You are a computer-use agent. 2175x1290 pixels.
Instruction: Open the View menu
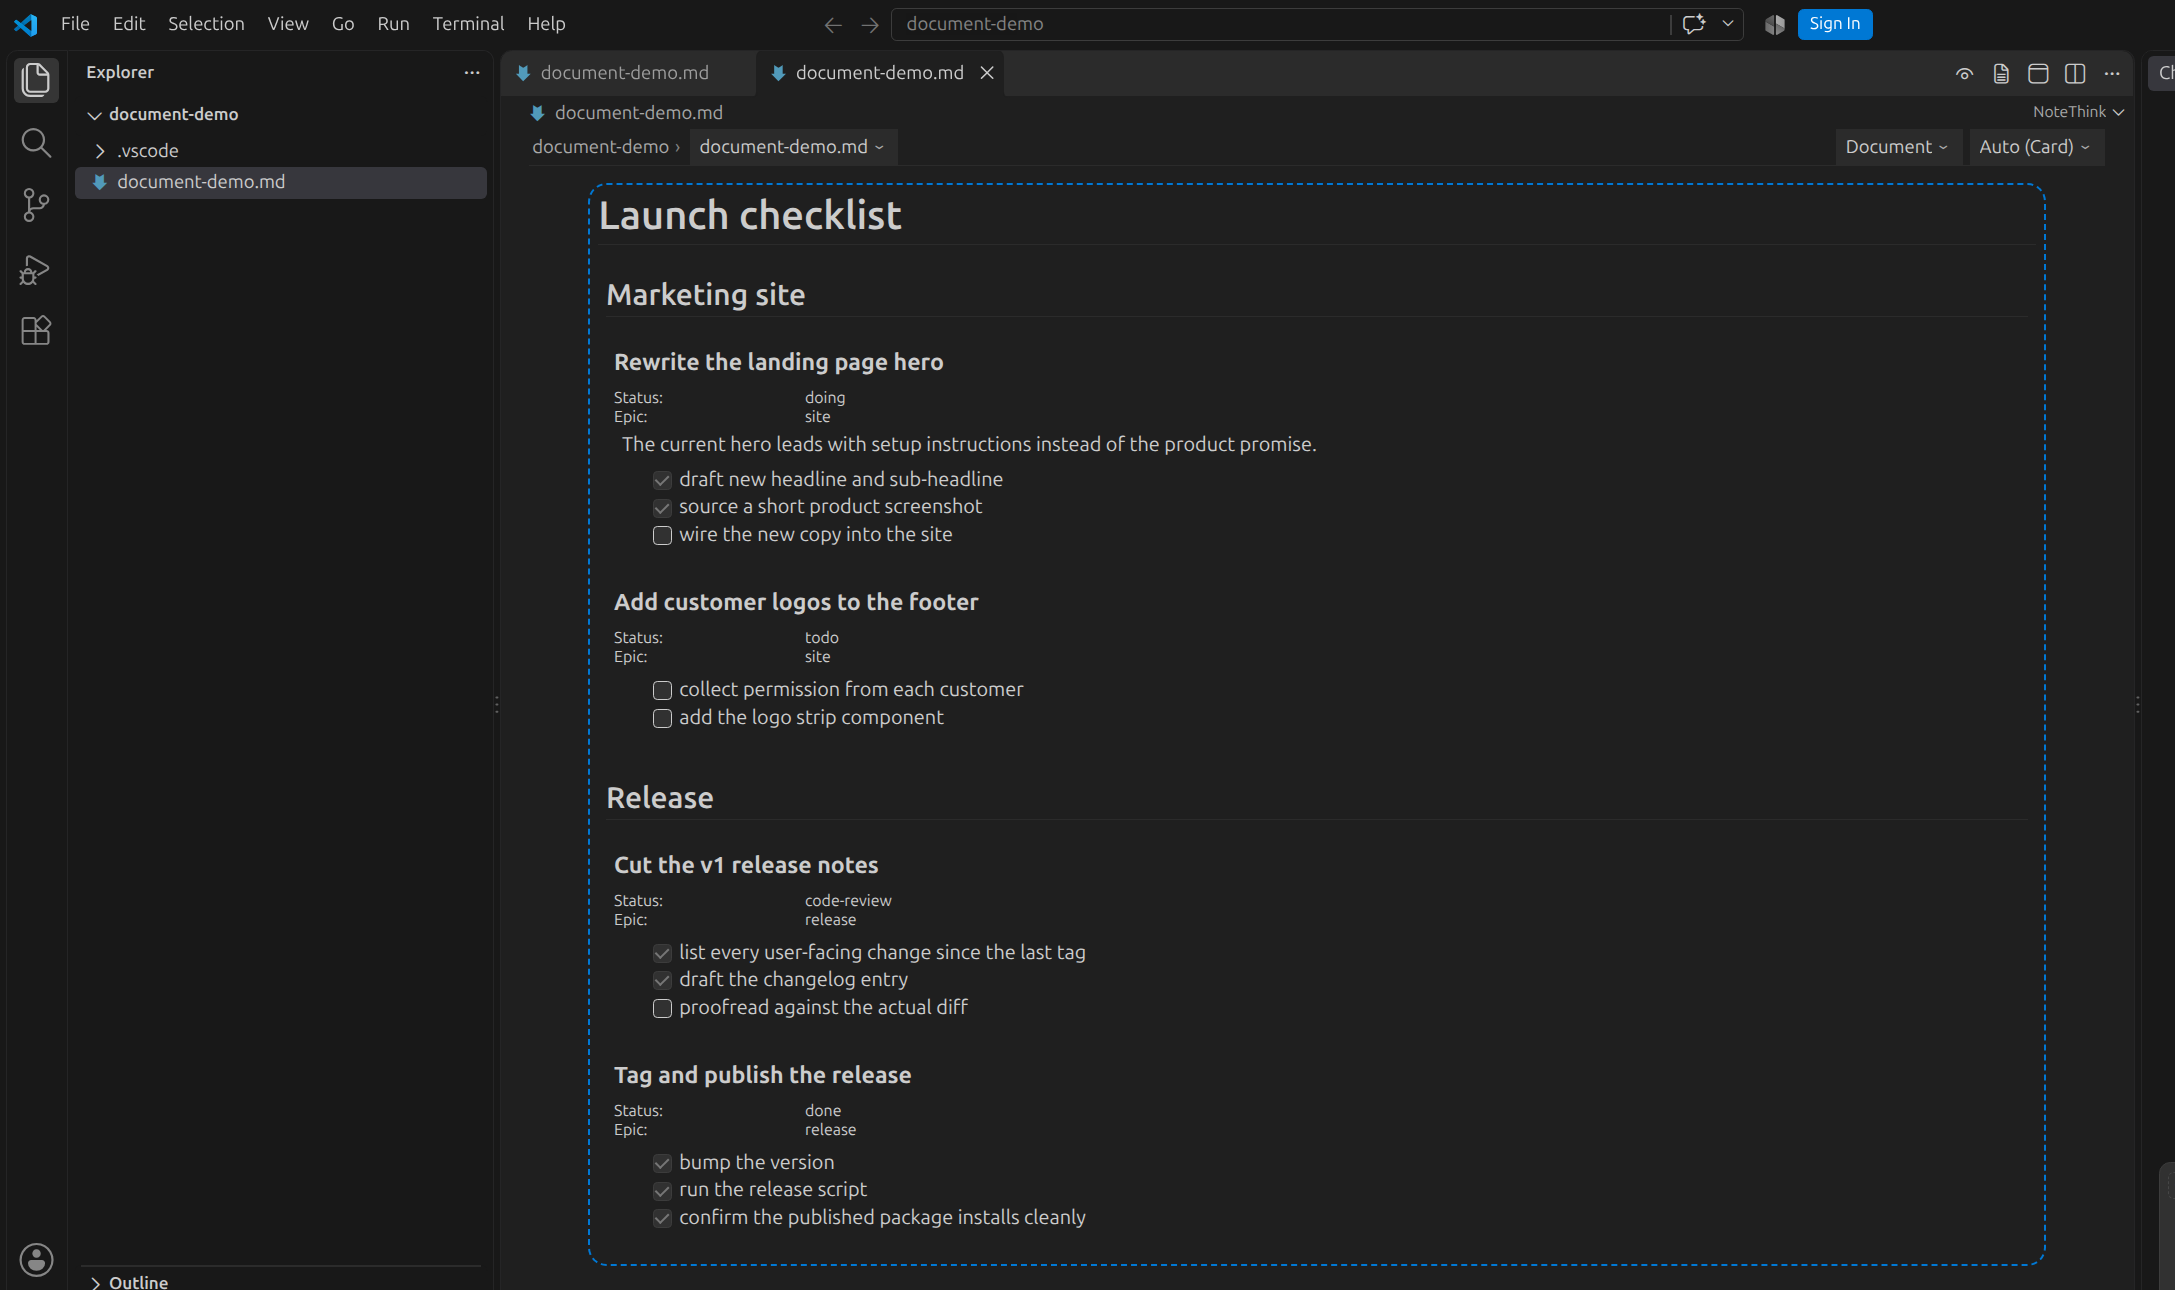[x=288, y=24]
